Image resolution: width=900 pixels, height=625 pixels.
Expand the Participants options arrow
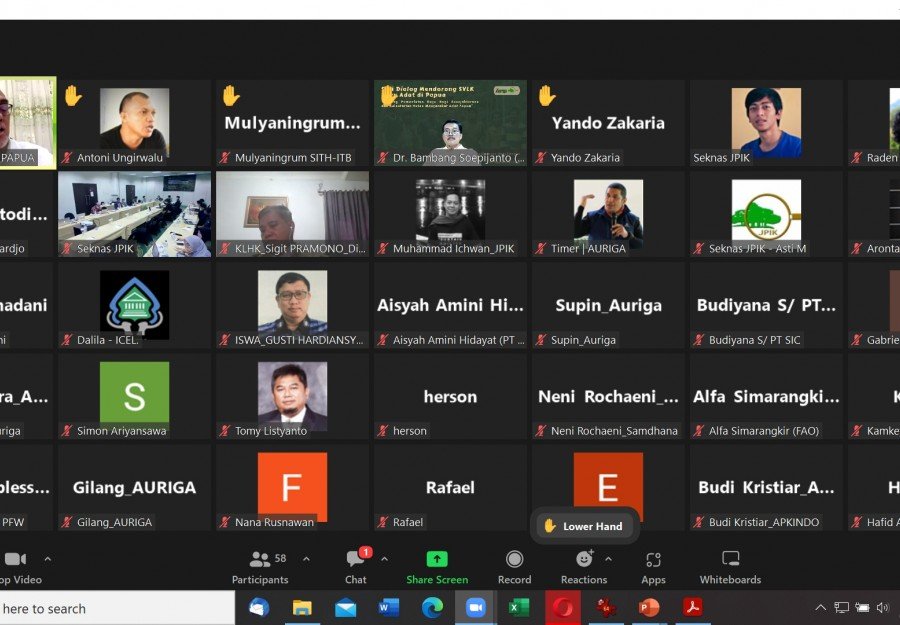click(307, 558)
